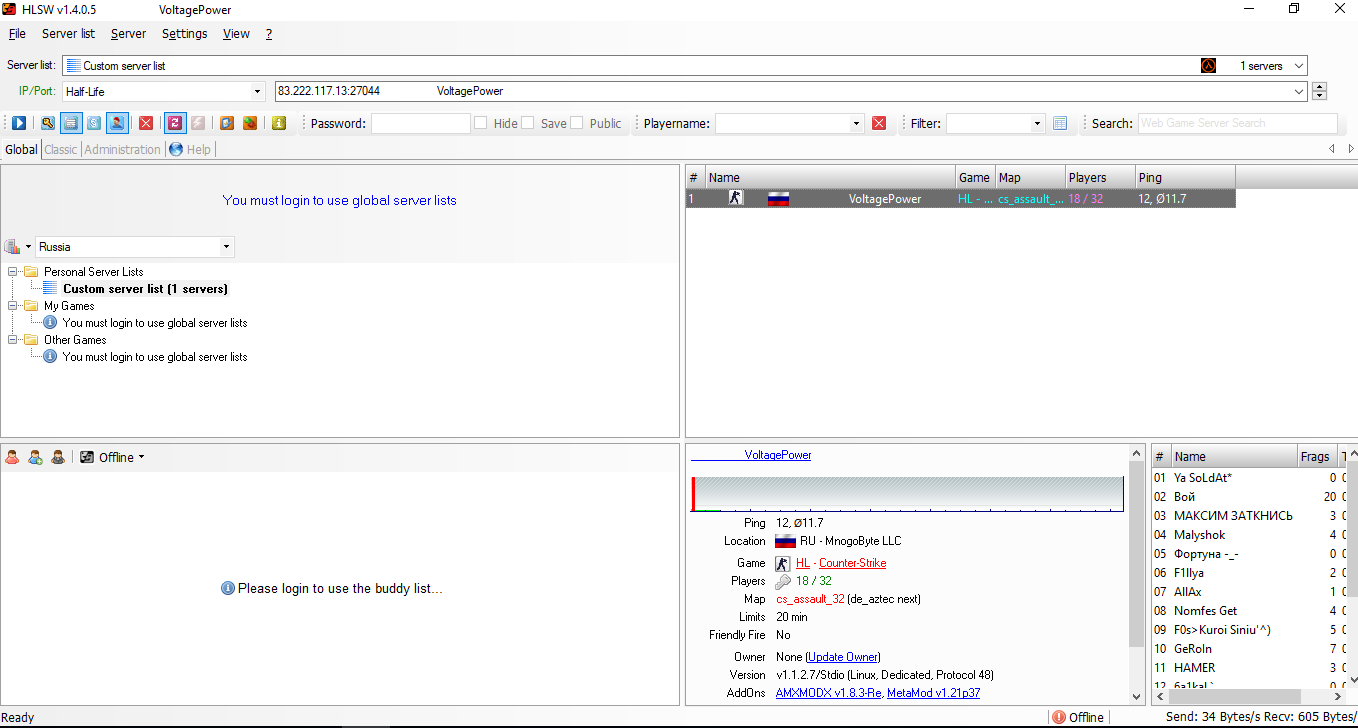Open the Offline status dropdown in buddy panel
The image size is (1358, 728).
(x=141, y=457)
